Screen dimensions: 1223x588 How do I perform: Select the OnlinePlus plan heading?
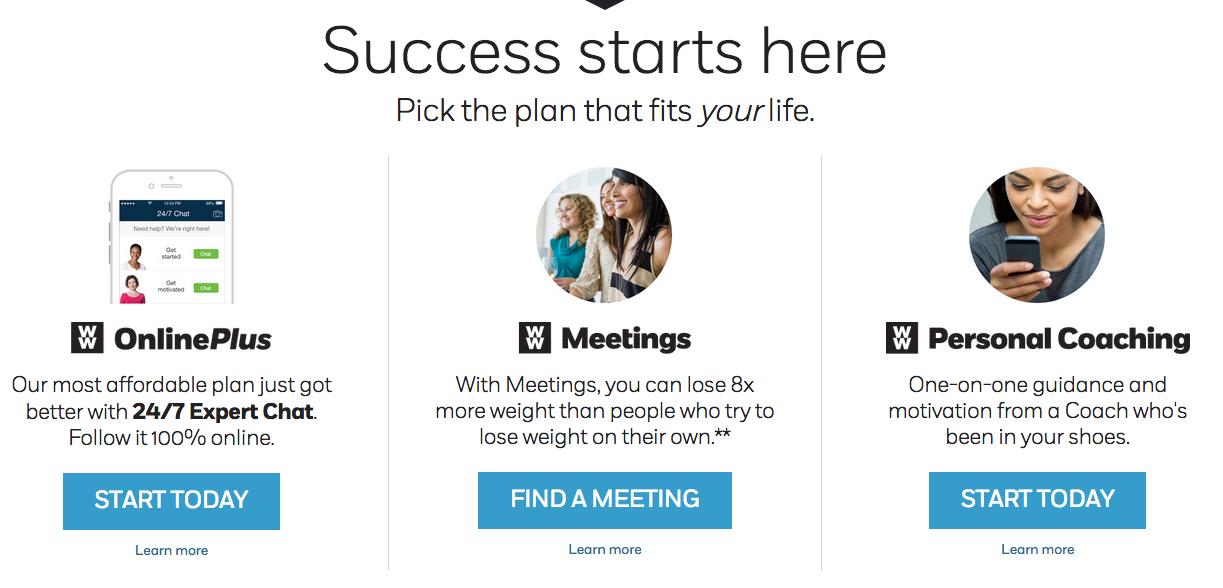click(192, 339)
